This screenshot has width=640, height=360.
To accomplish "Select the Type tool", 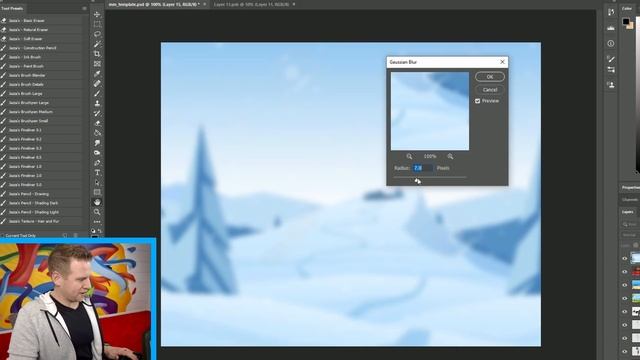I will [97, 173].
